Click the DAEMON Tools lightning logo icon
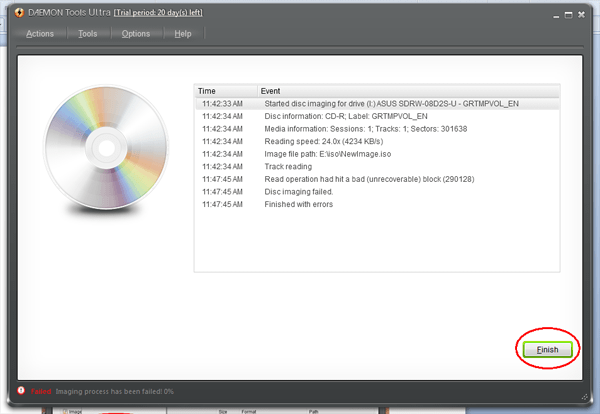The height and width of the screenshot is (414, 600). coord(19,13)
